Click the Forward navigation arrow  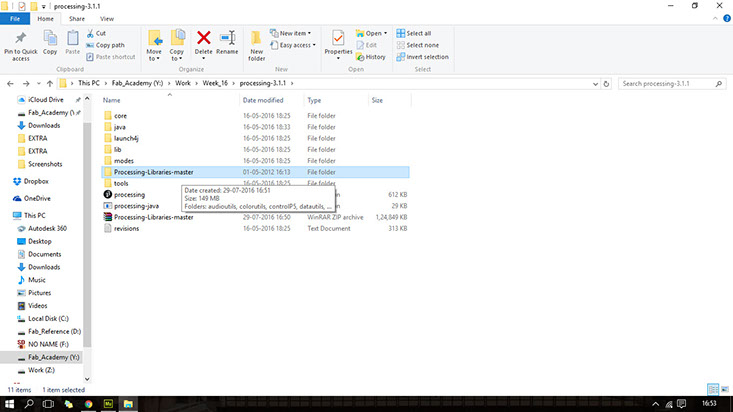tap(26, 83)
